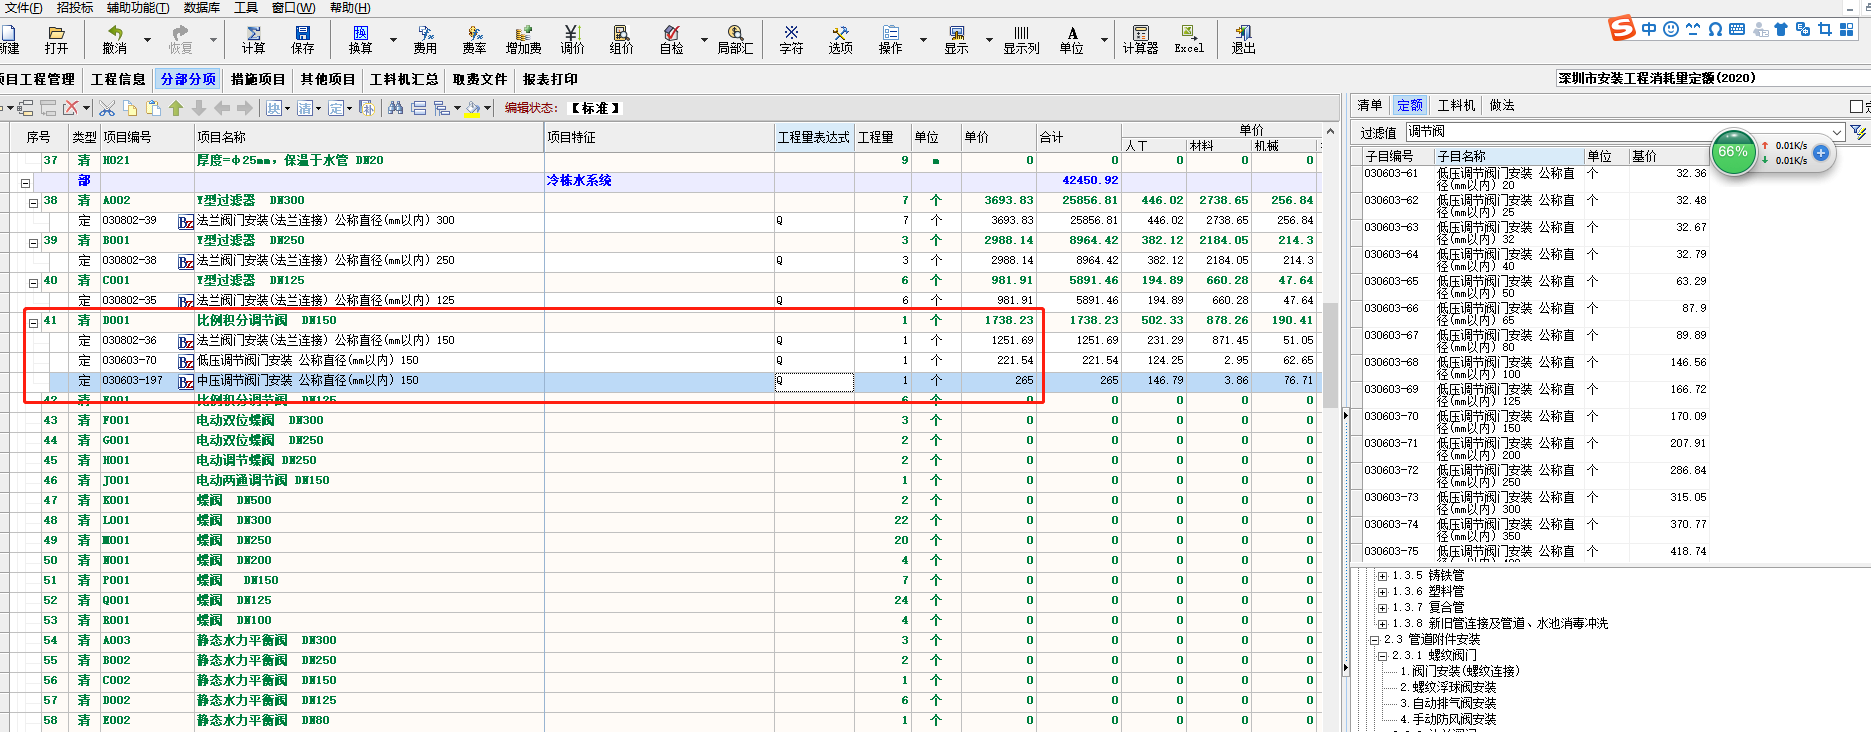Click the 计算 (calculate) sigma icon
1871x732 pixels.
click(253, 40)
